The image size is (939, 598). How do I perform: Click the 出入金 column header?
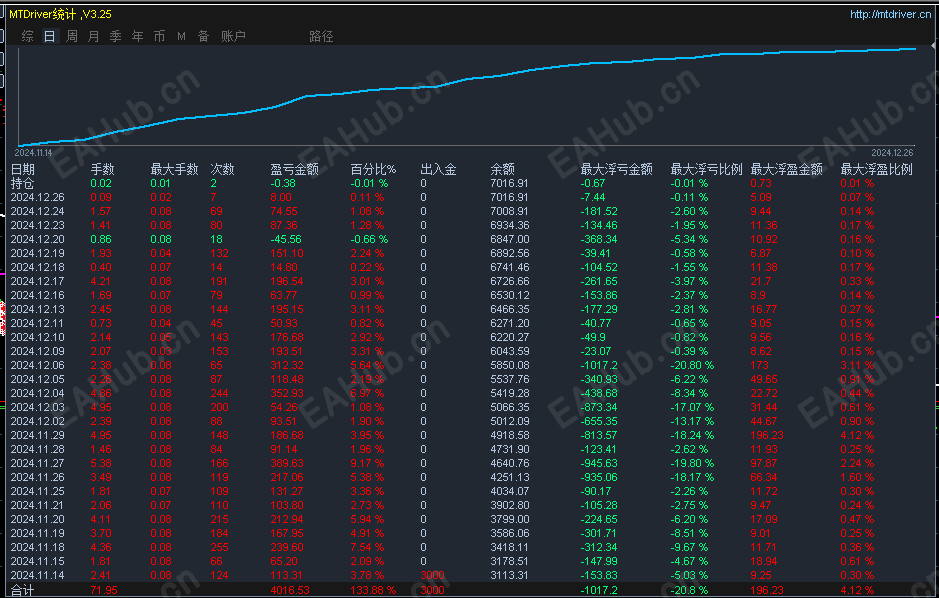point(438,169)
